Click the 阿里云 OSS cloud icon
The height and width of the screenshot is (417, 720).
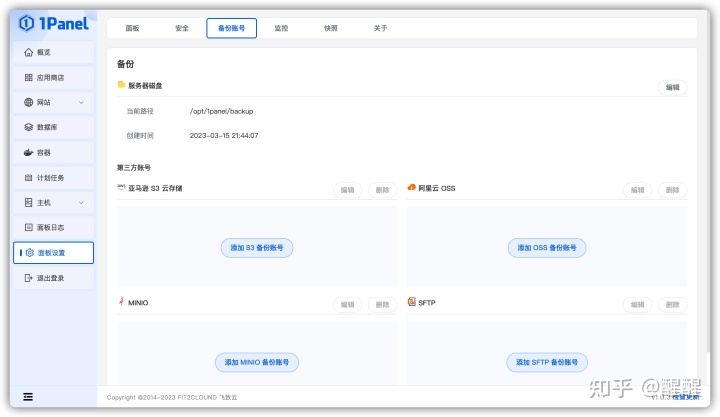tap(411, 187)
